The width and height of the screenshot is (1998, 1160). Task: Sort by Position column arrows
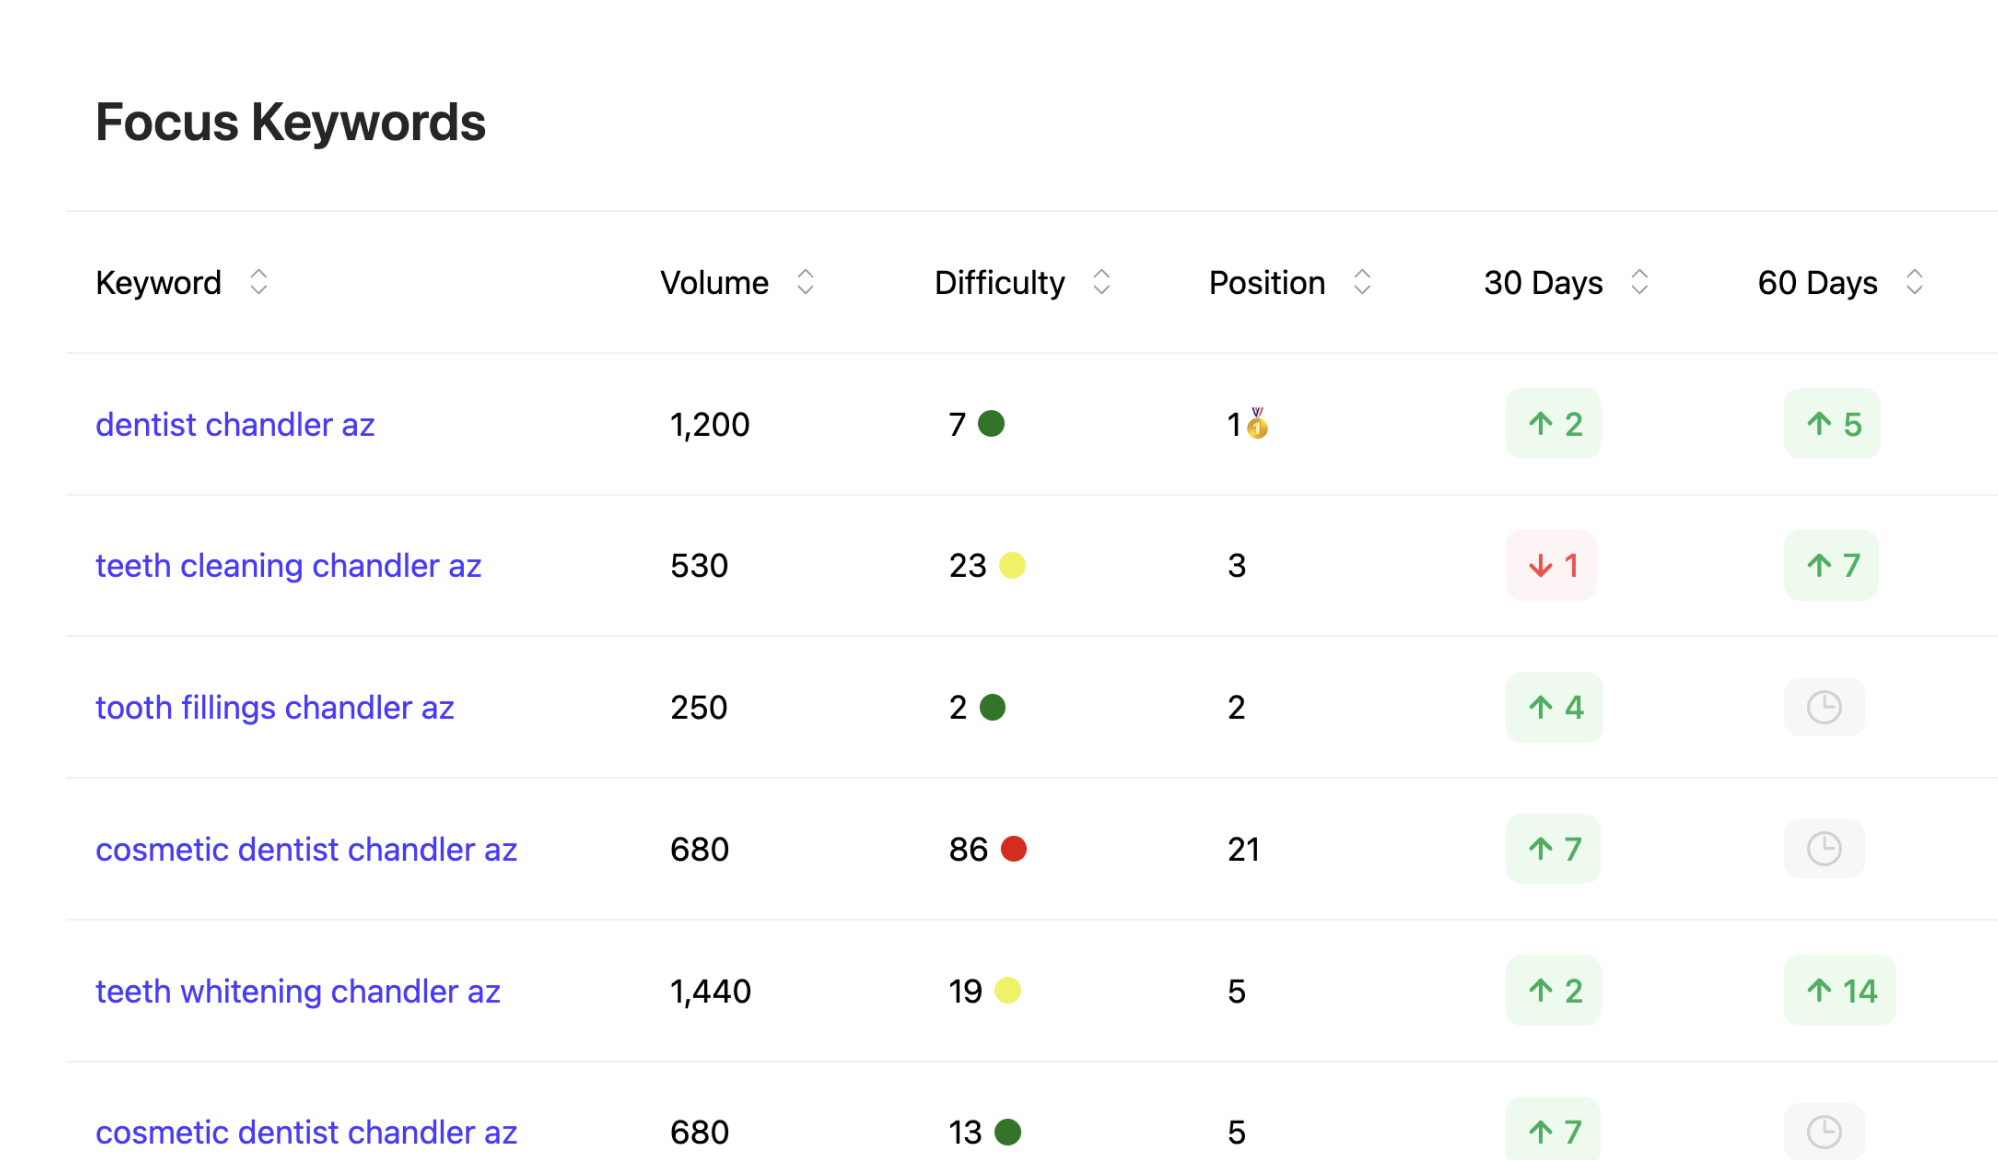point(1362,282)
